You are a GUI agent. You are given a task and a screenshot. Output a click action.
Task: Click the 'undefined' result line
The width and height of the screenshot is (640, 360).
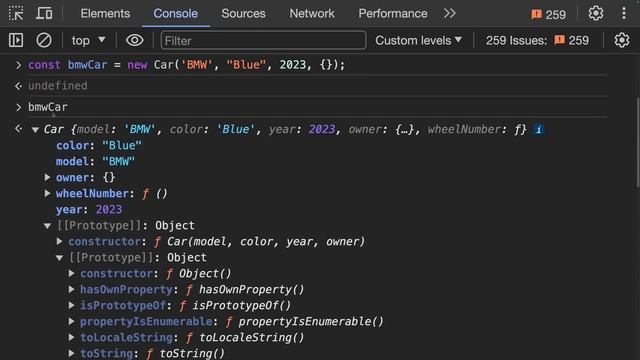pos(58,86)
